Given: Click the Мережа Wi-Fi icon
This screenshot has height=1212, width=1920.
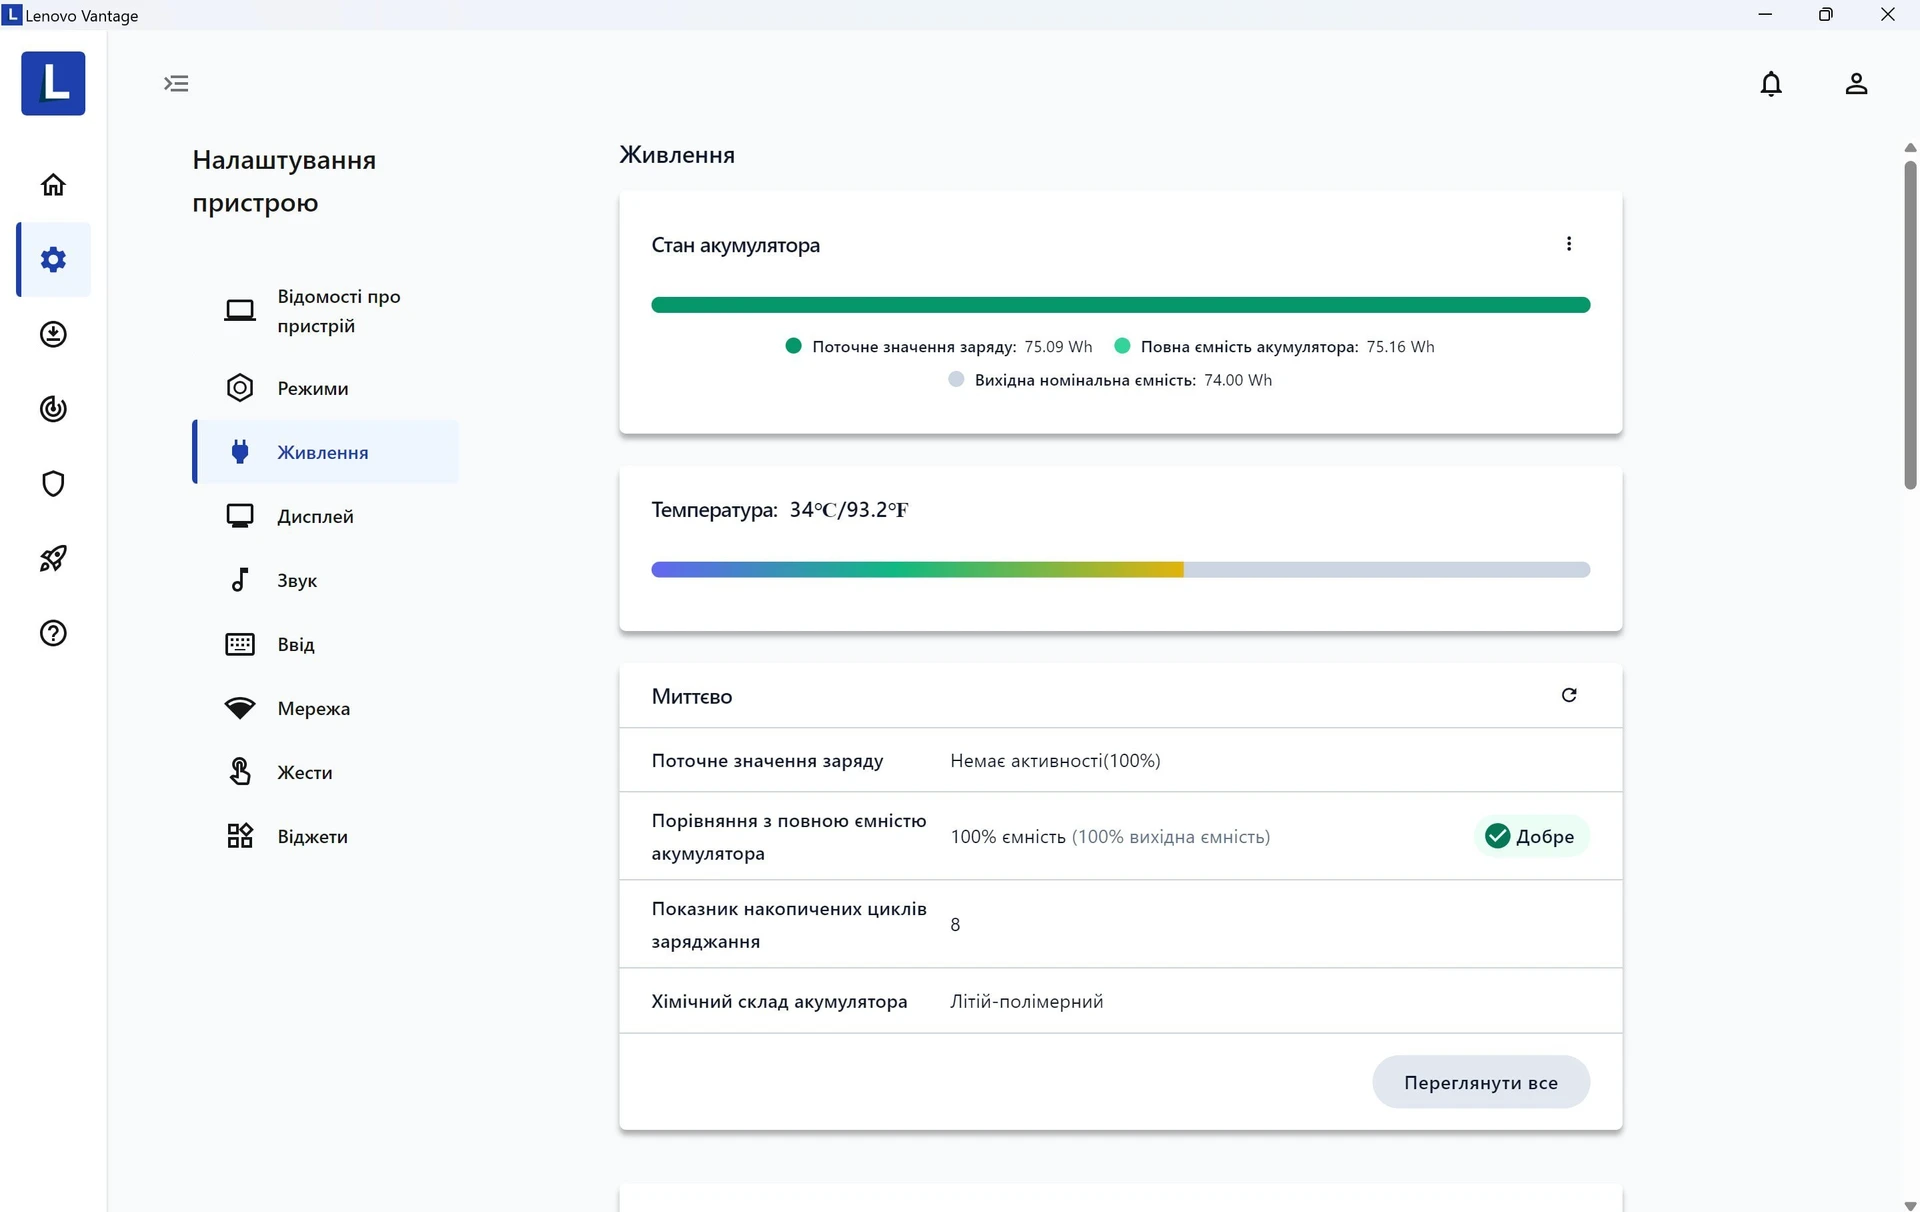Looking at the screenshot, I should pos(240,708).
